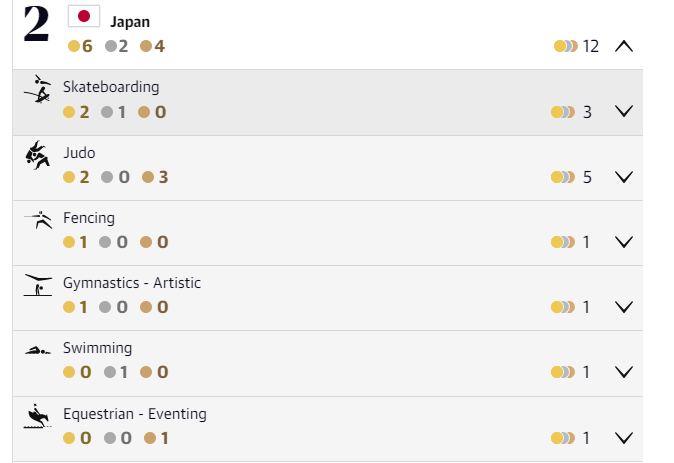Expand the Equestrian - Eventing row
The width and height of the screenshot is (674, 463).
click(624, 437)
